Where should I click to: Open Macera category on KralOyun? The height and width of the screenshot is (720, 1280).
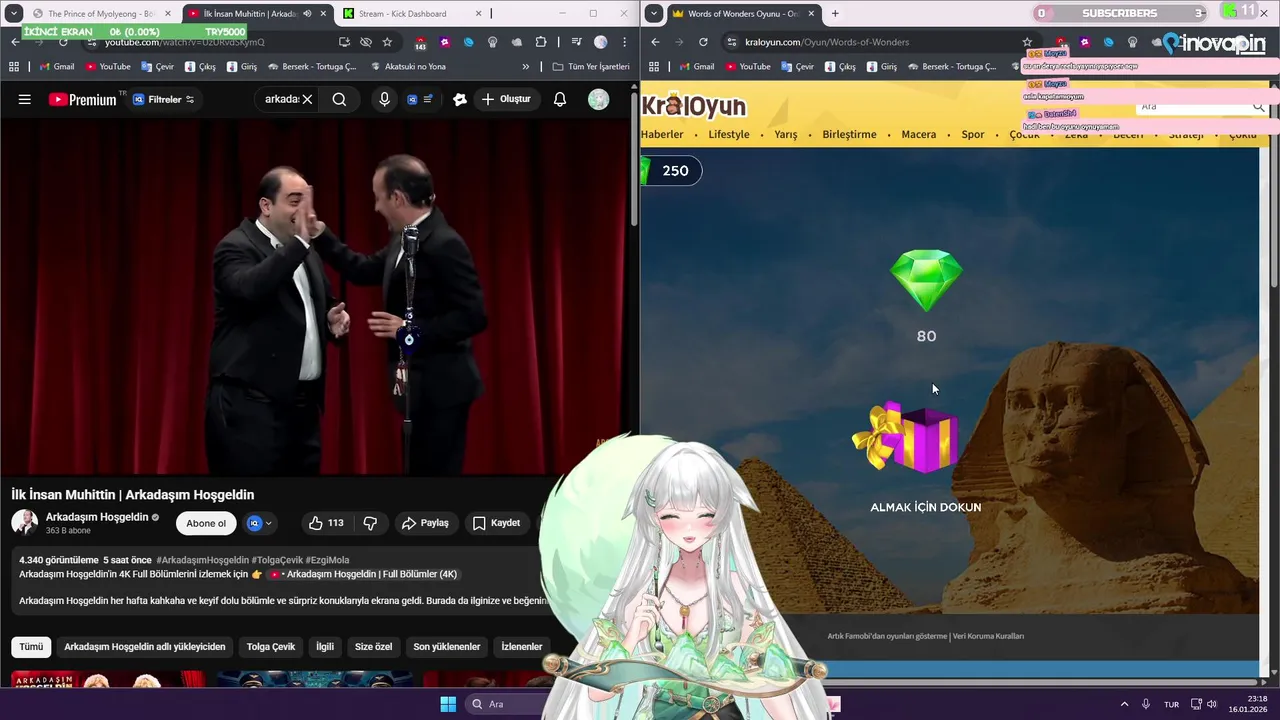[919, 135]
